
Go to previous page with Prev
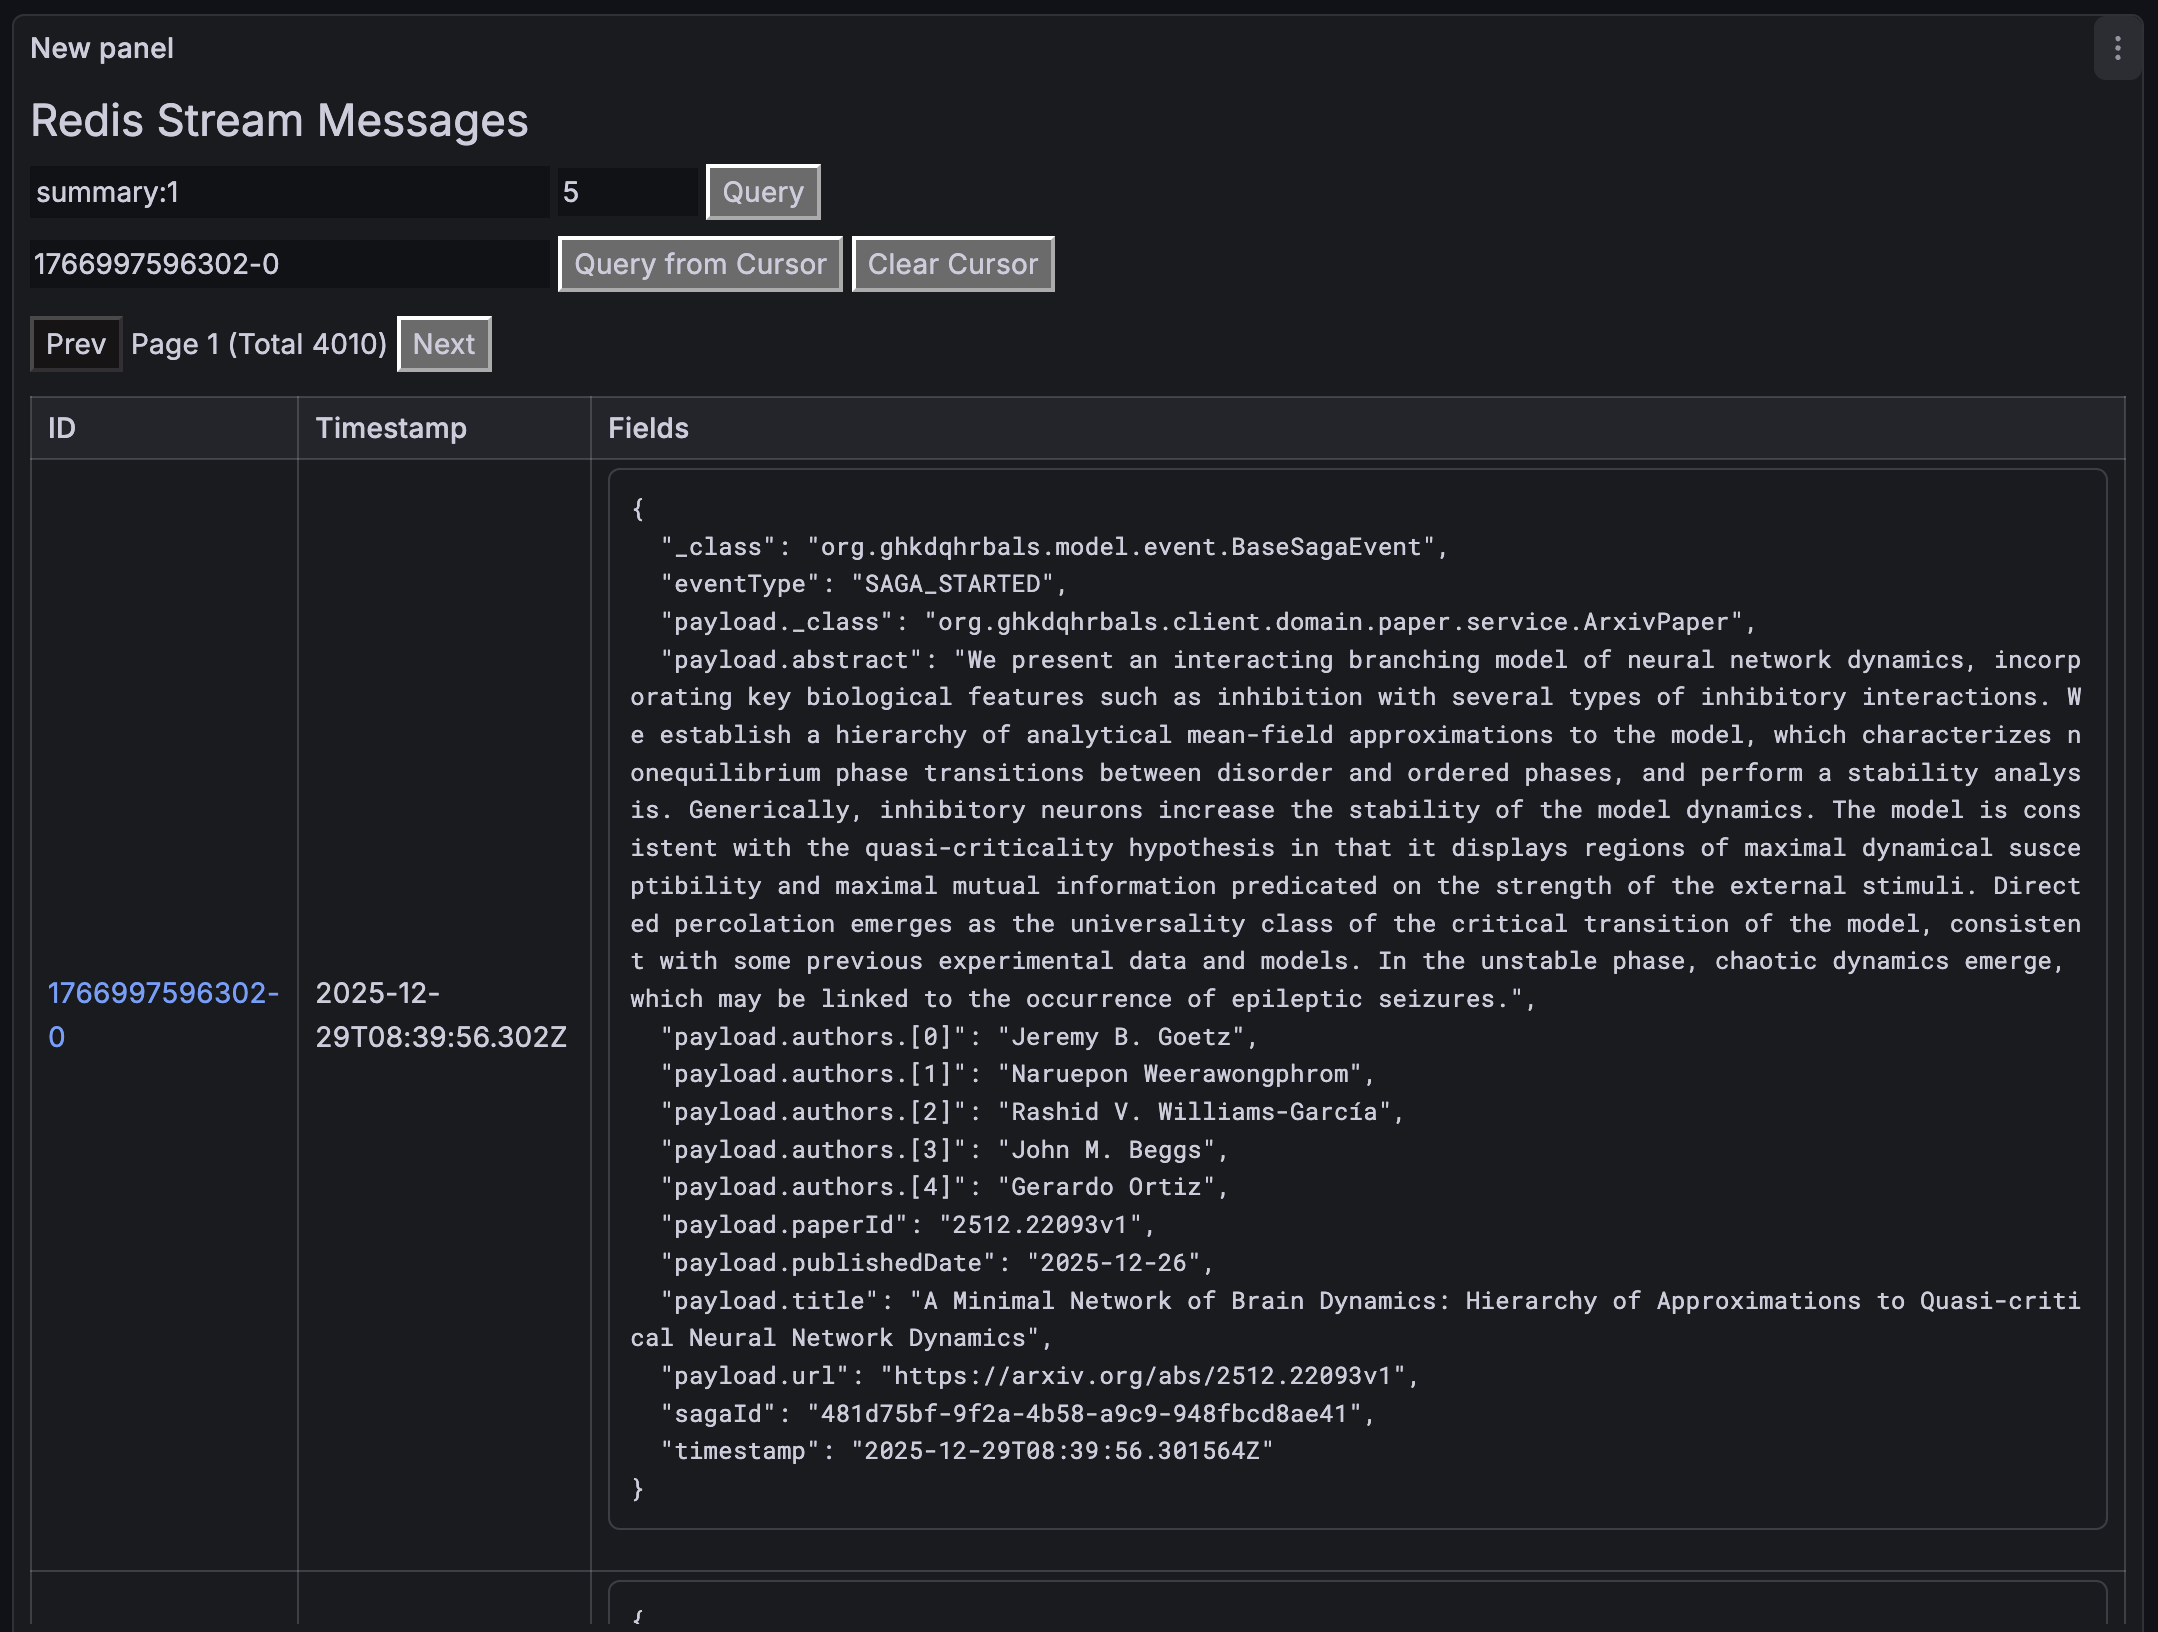pyautogui.click(x=76, y=344)
